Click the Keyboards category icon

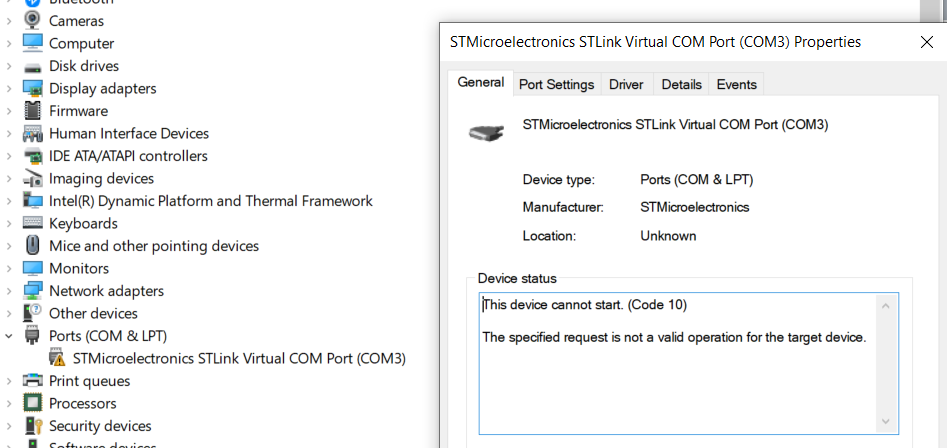33,223
